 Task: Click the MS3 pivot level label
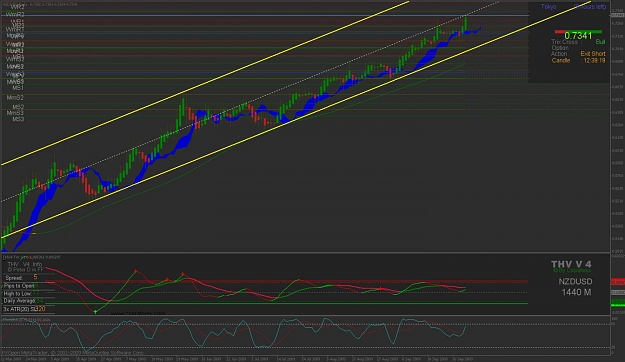(18, 119)
